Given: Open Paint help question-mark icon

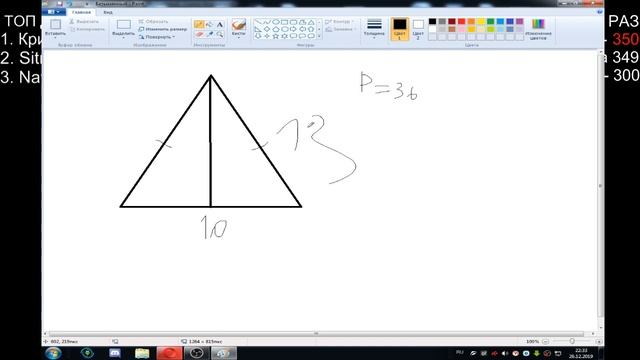Looking at the screenshot, I should (x=600, y=12).
